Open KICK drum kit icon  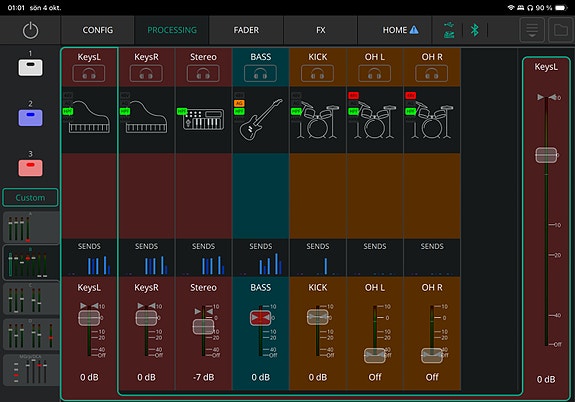pos(318,121)
